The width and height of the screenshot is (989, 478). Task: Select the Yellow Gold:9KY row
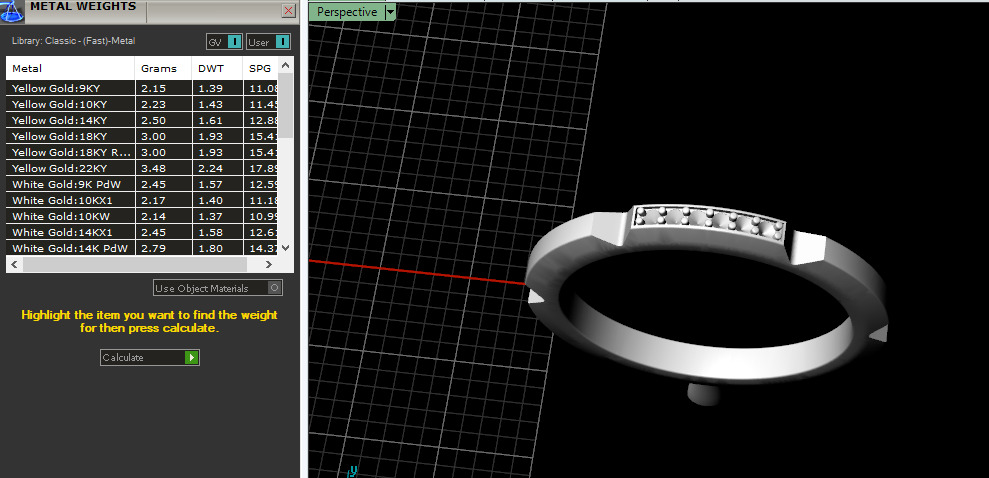click(142, 88)
